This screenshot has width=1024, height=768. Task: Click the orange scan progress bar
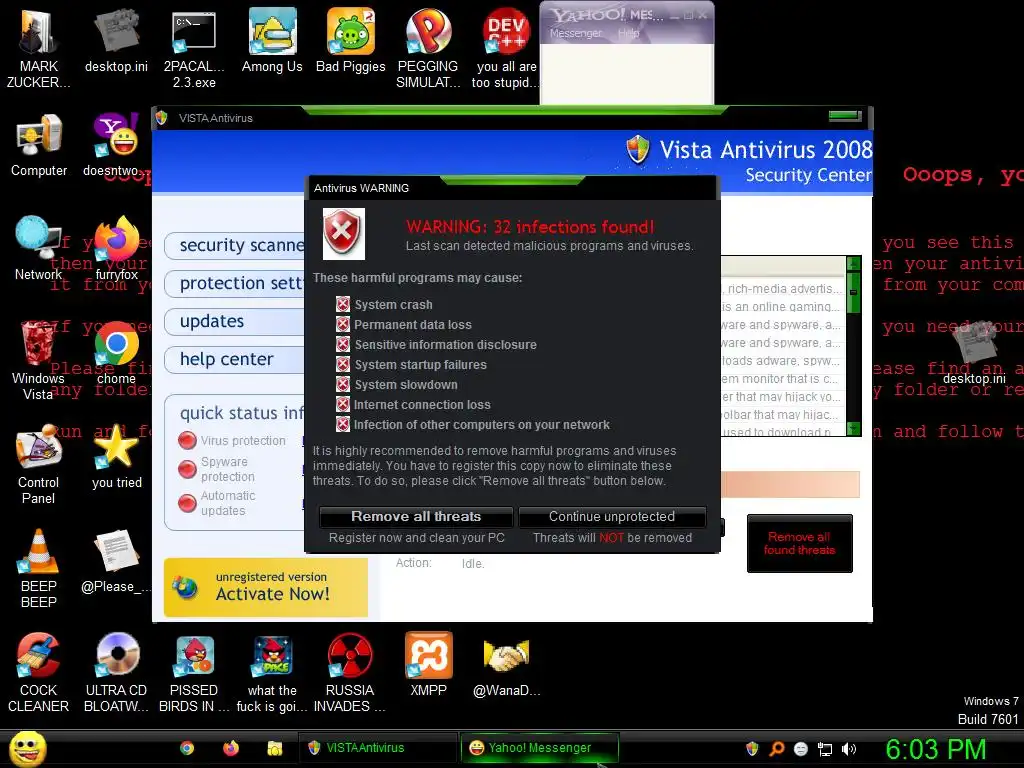tap(790, 485)
